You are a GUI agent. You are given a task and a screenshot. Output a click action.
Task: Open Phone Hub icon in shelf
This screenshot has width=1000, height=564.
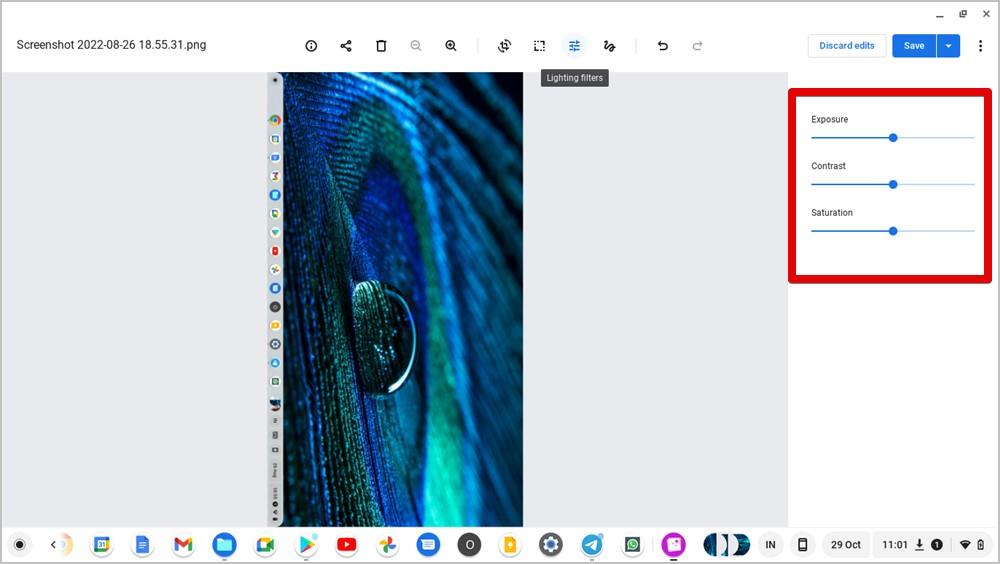(x=803, y=545)
